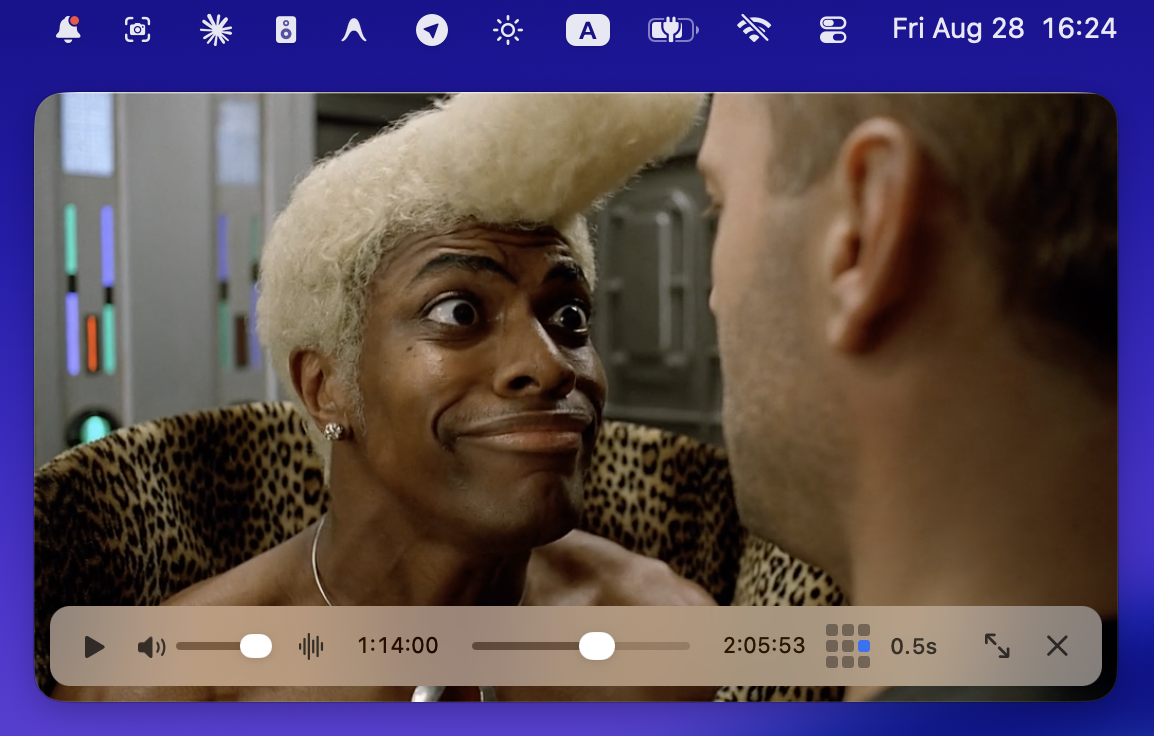Open the notification bell in menu bar

click(68, 29)
